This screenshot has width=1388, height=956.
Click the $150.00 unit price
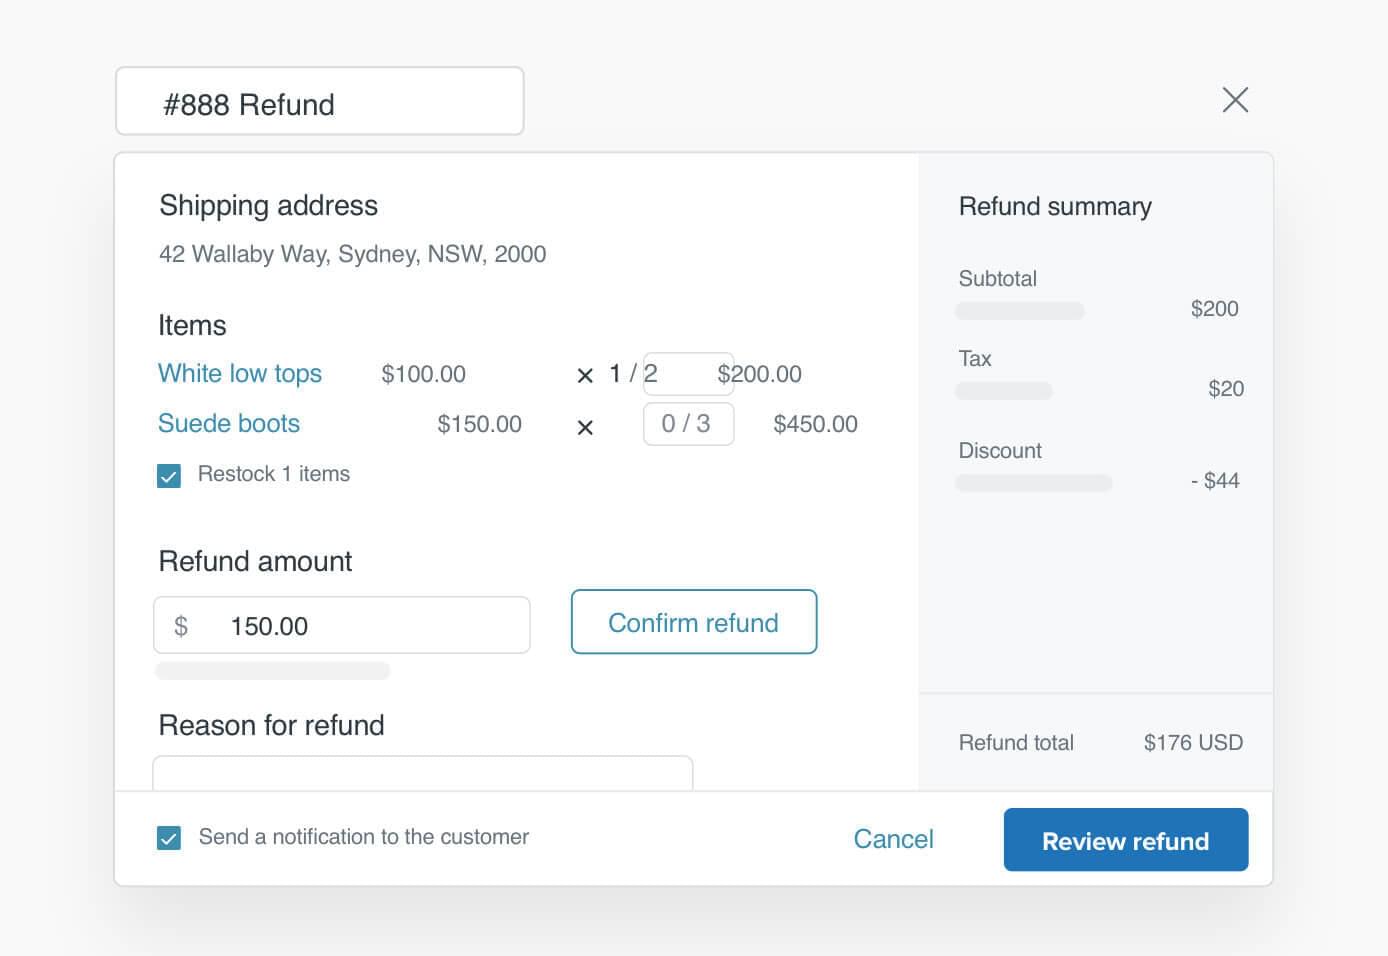480,424
